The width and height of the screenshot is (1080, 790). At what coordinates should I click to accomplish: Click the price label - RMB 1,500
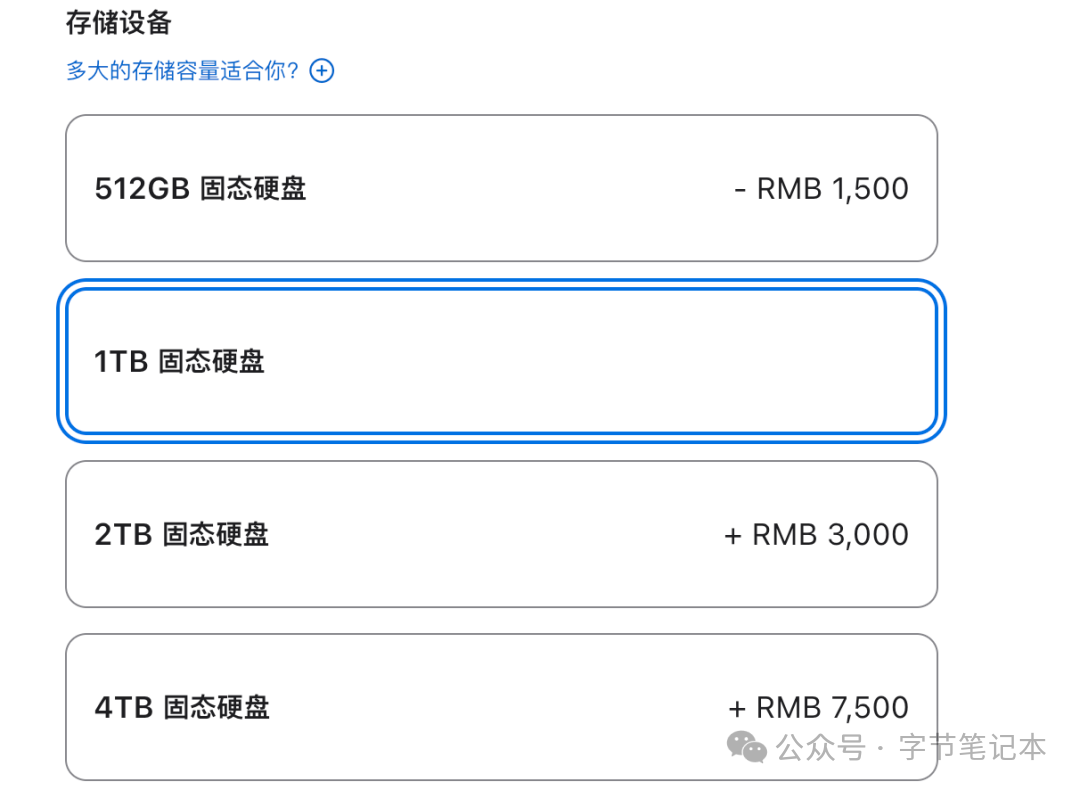pyautogui.click(x=821, y=188)
